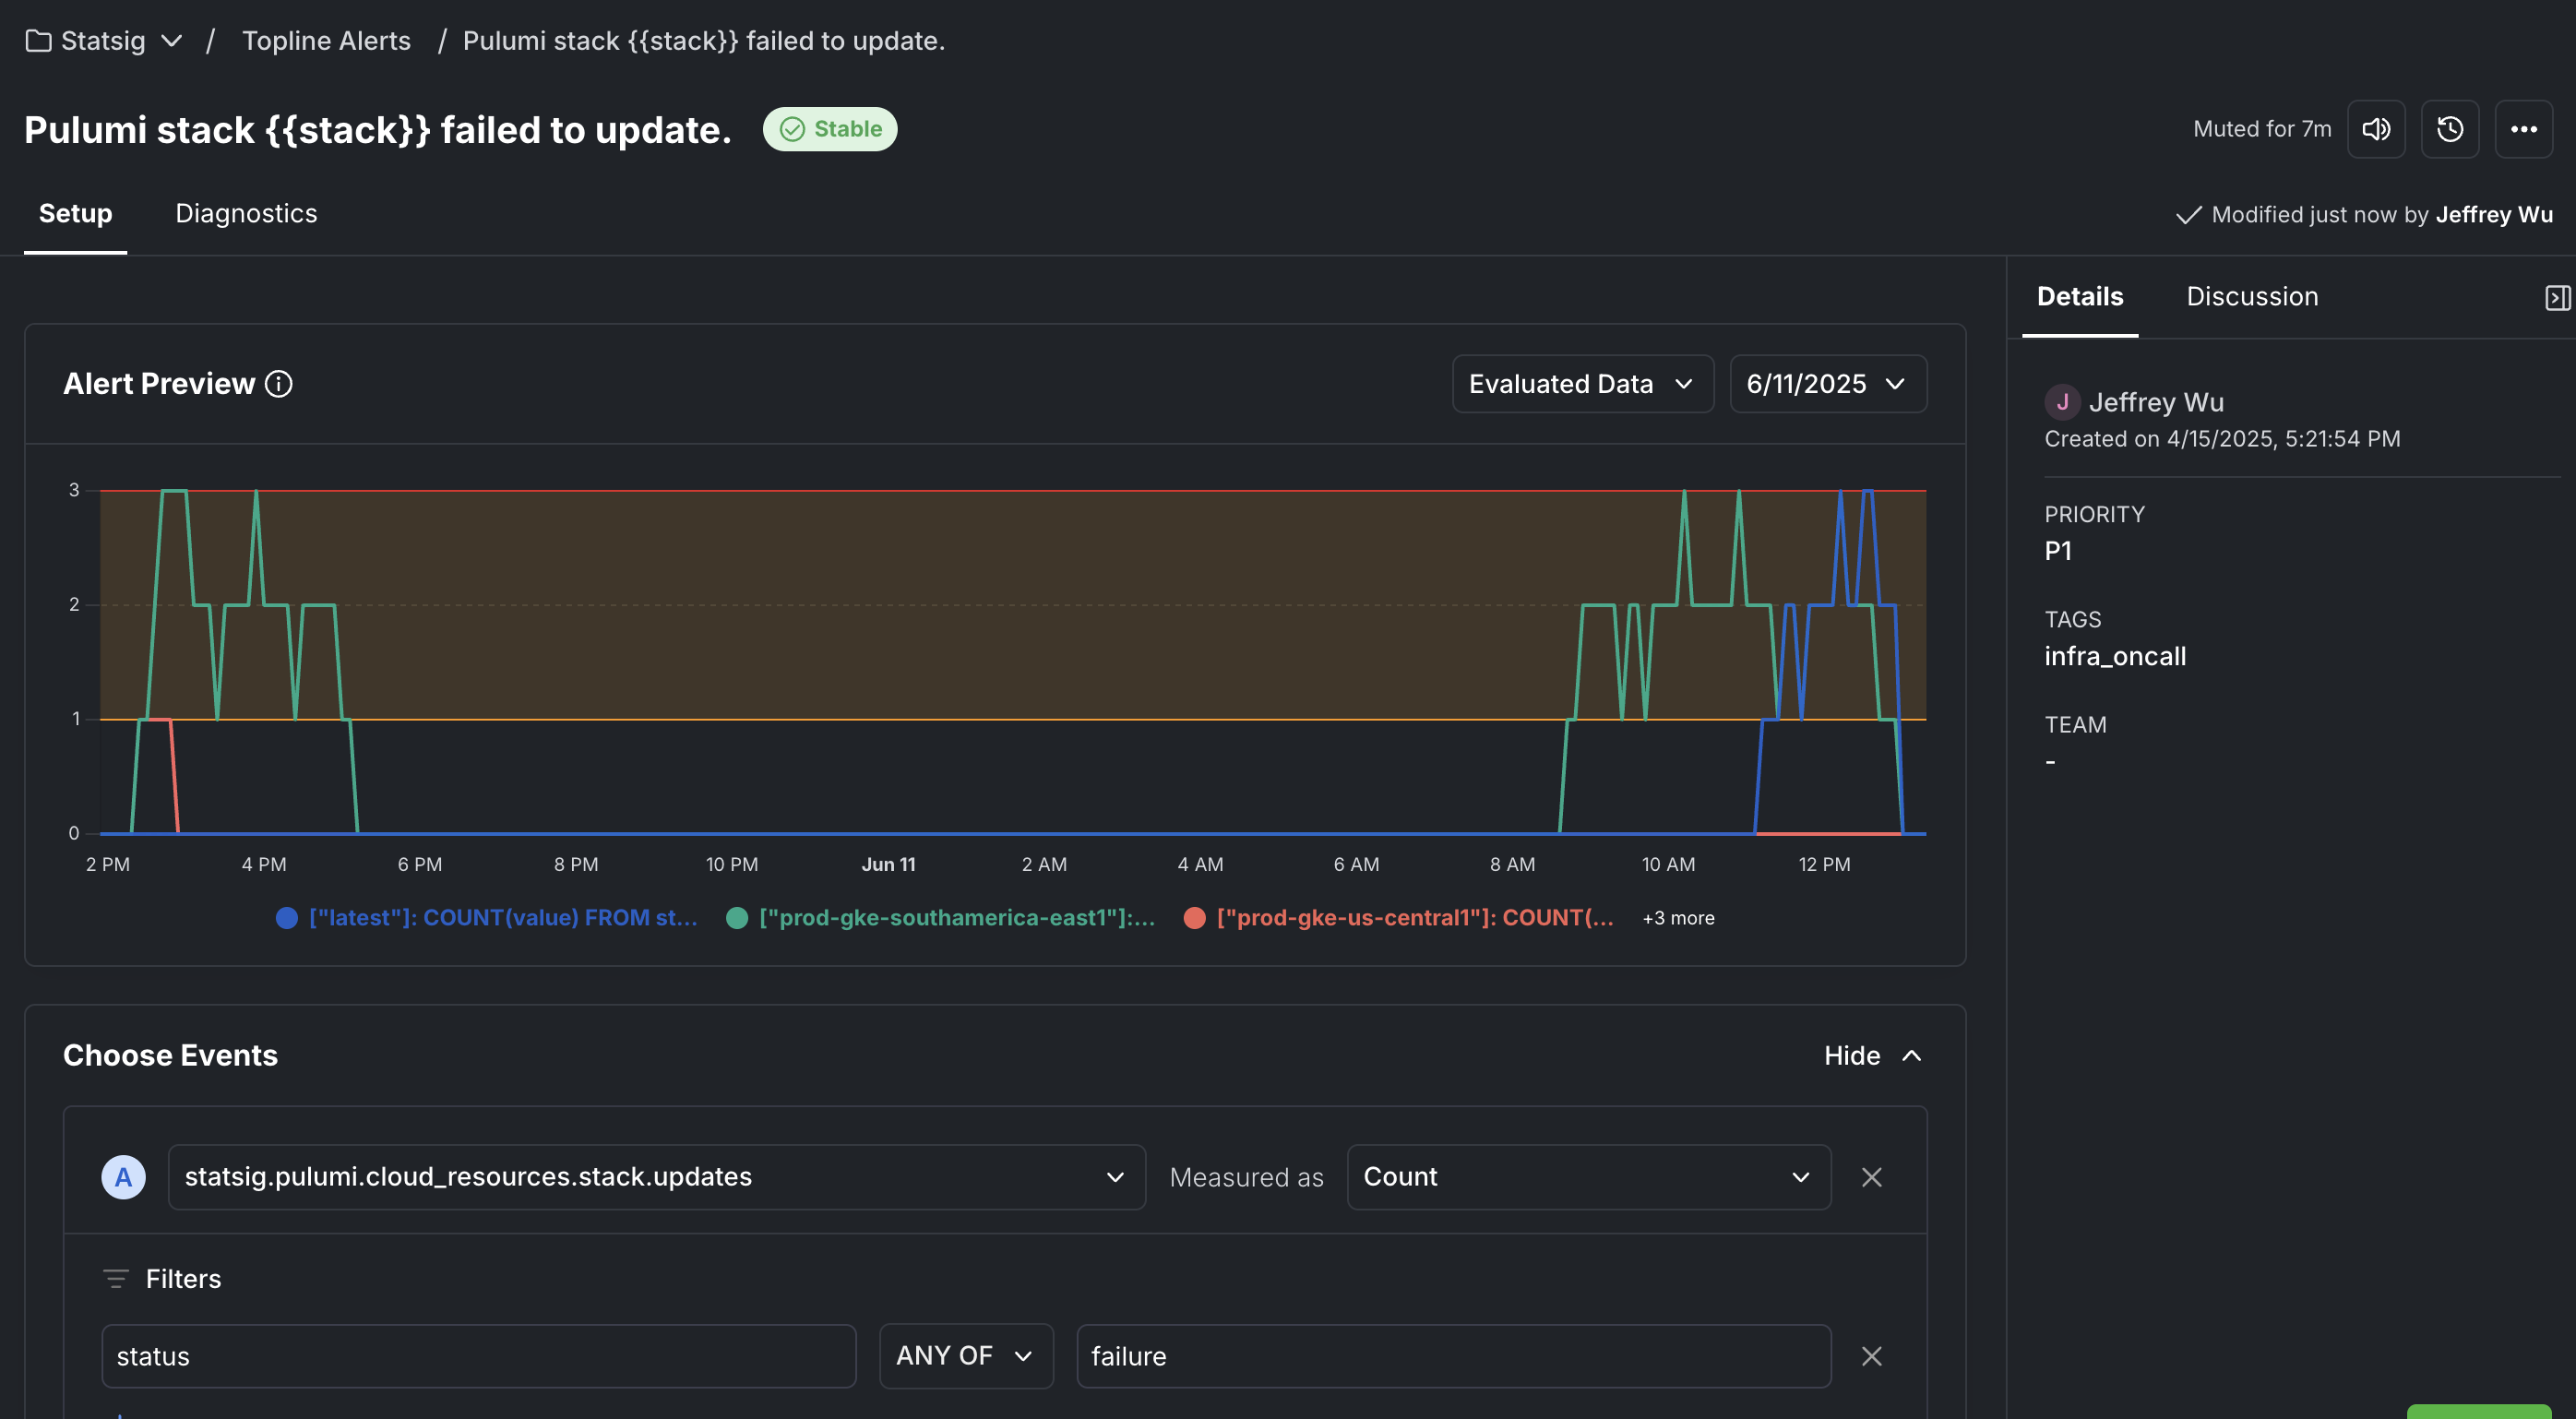This screenshot has height=1419, width=2576.
Task: Click the Alert Preview info icon
Action: pos(279,384)
